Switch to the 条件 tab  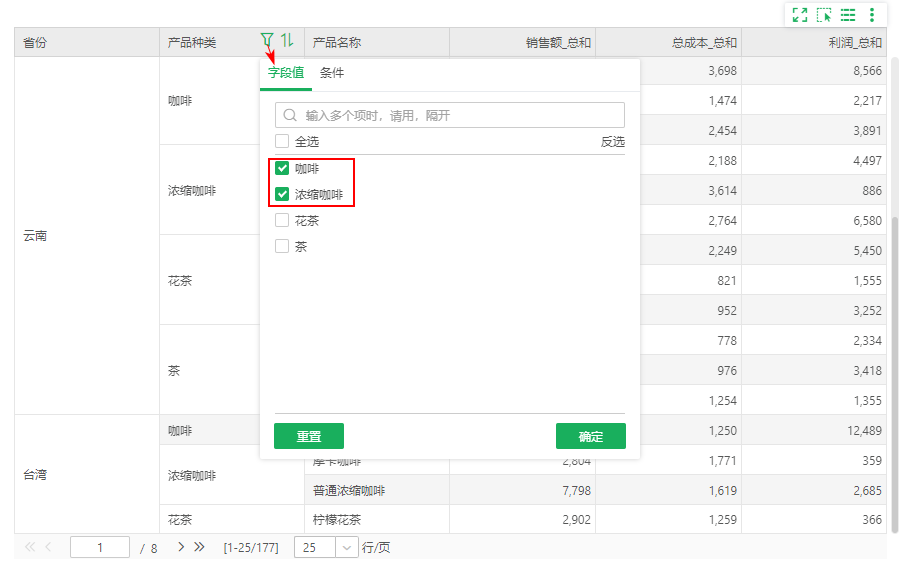[332, 73]
